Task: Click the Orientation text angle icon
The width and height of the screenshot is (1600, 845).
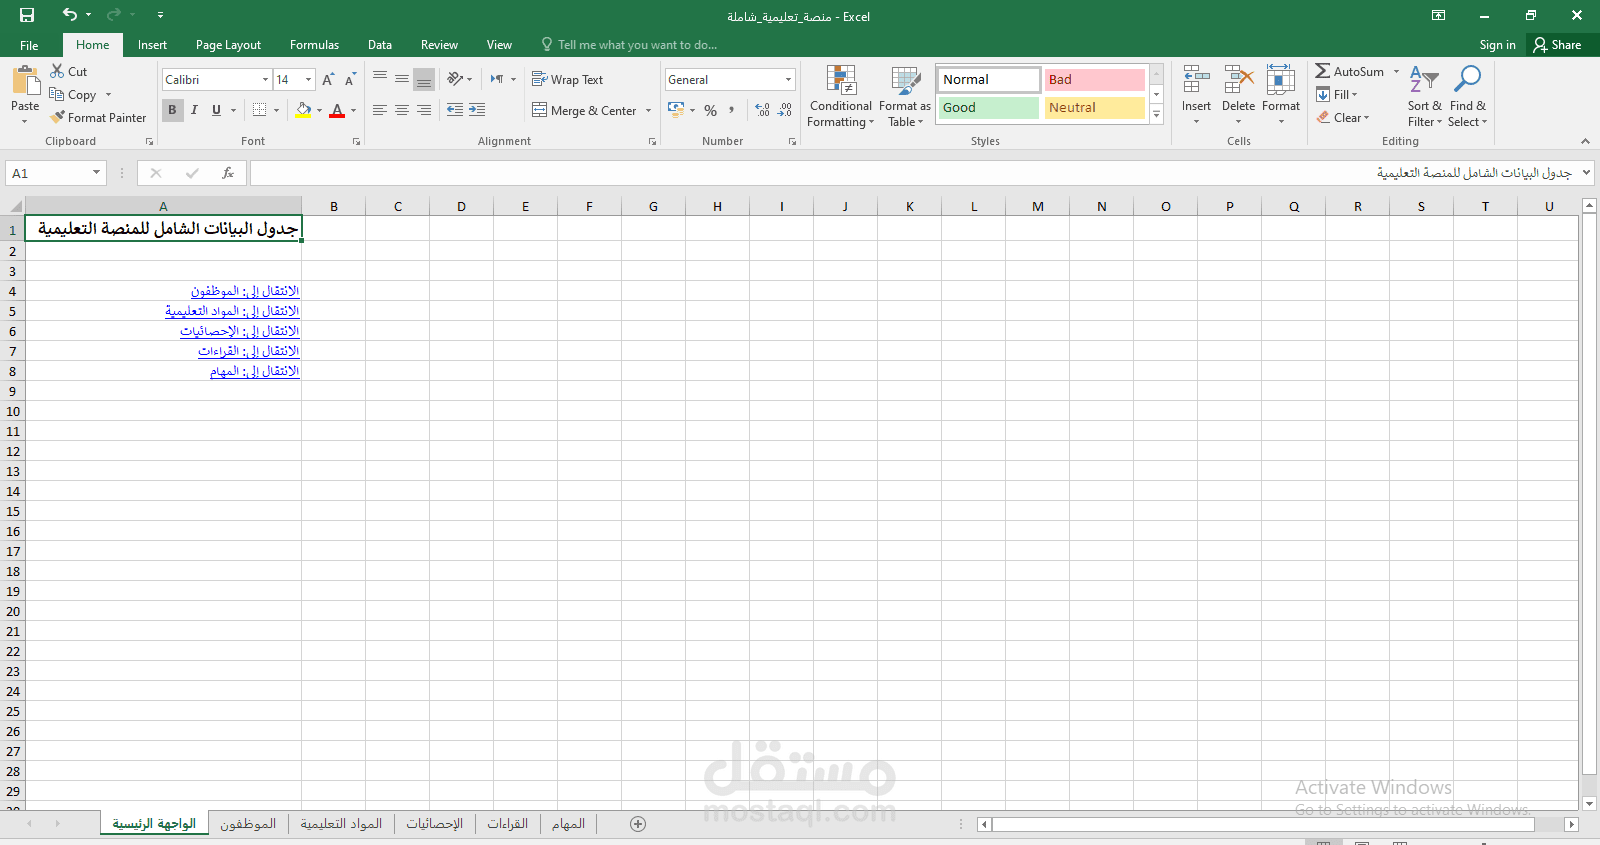Action: pyautogui.click(x=455, y=78)
